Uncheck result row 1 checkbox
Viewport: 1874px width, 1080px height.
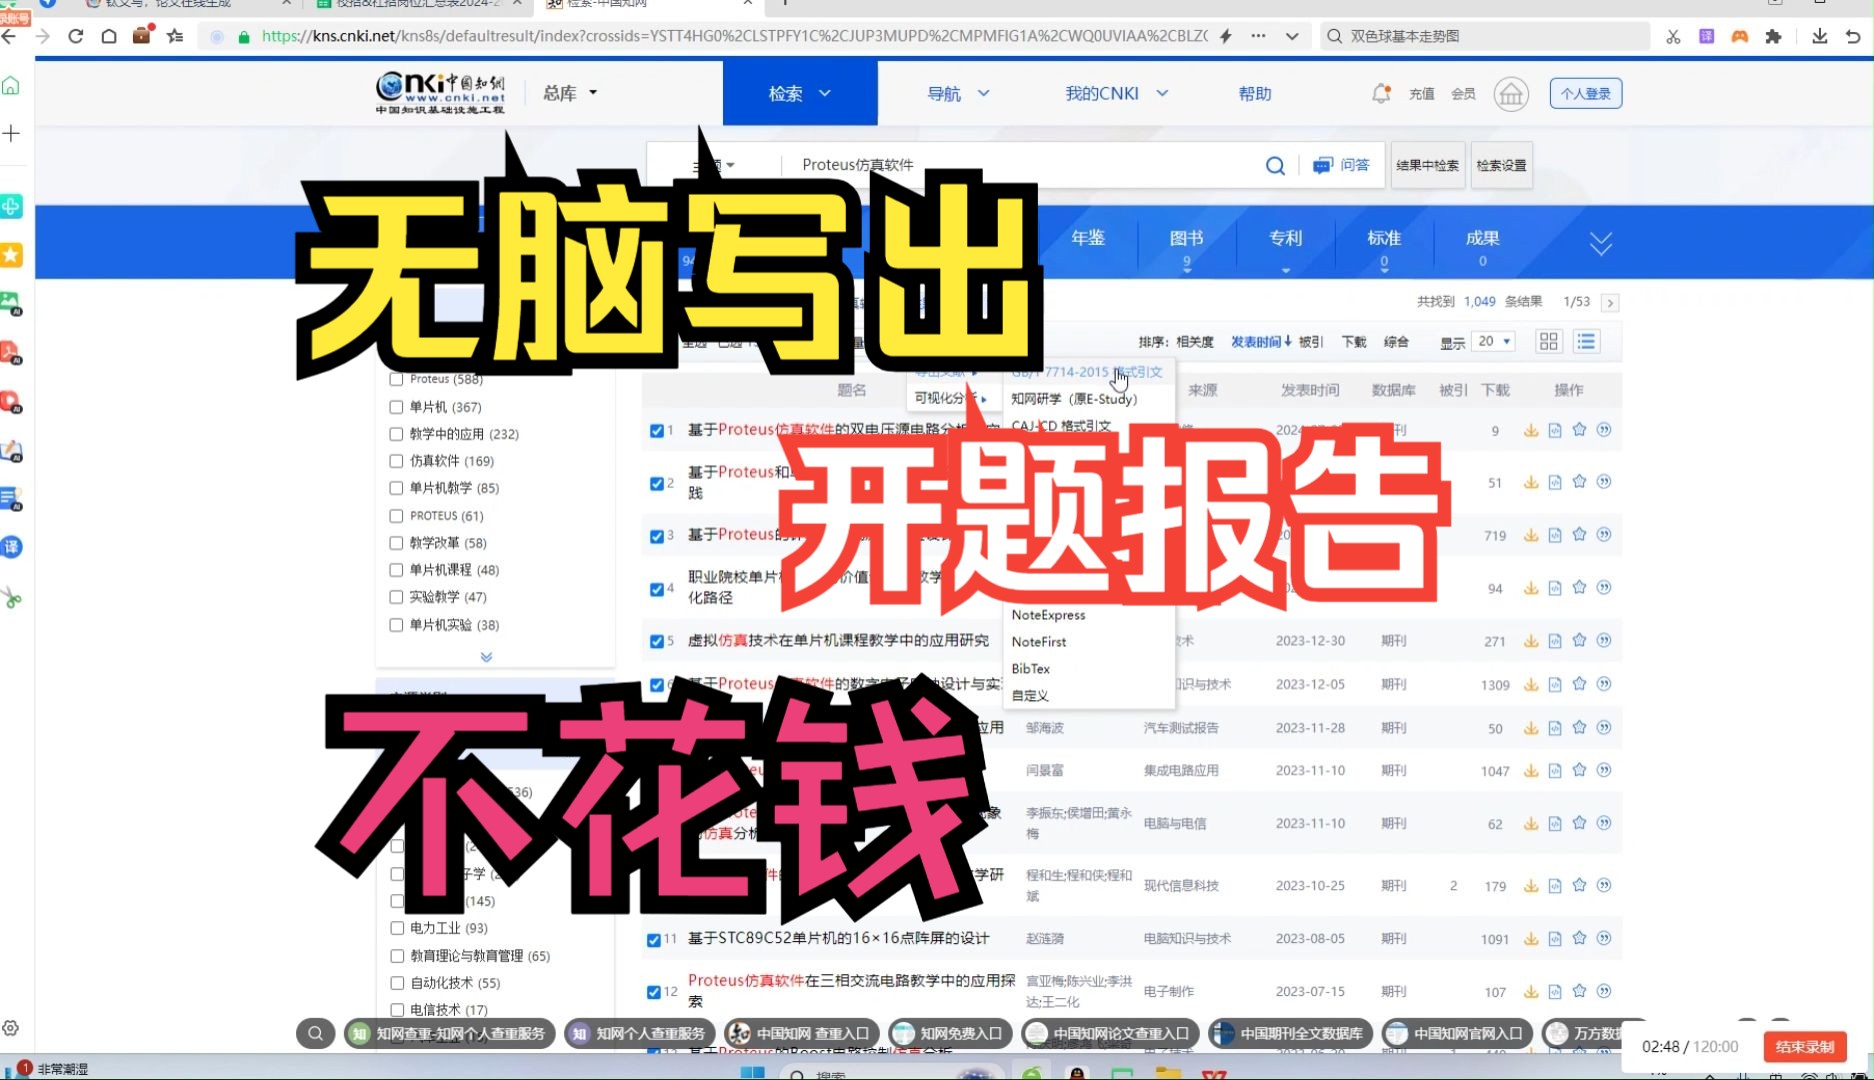(657, 430)
